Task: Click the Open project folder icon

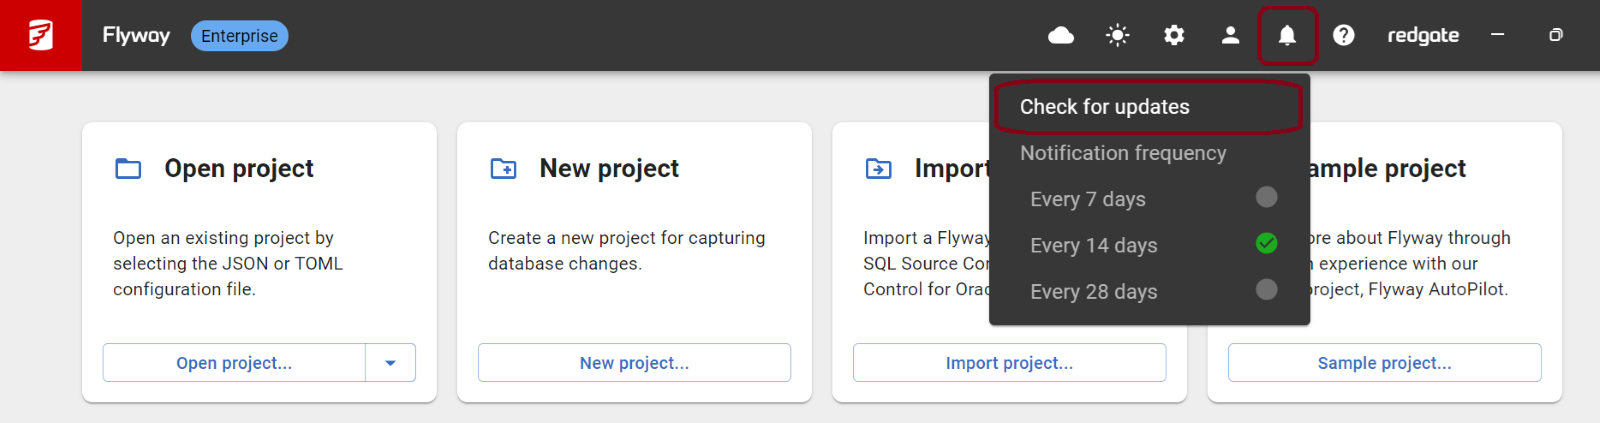Action: pyautogui.click(x=128, y=169)
